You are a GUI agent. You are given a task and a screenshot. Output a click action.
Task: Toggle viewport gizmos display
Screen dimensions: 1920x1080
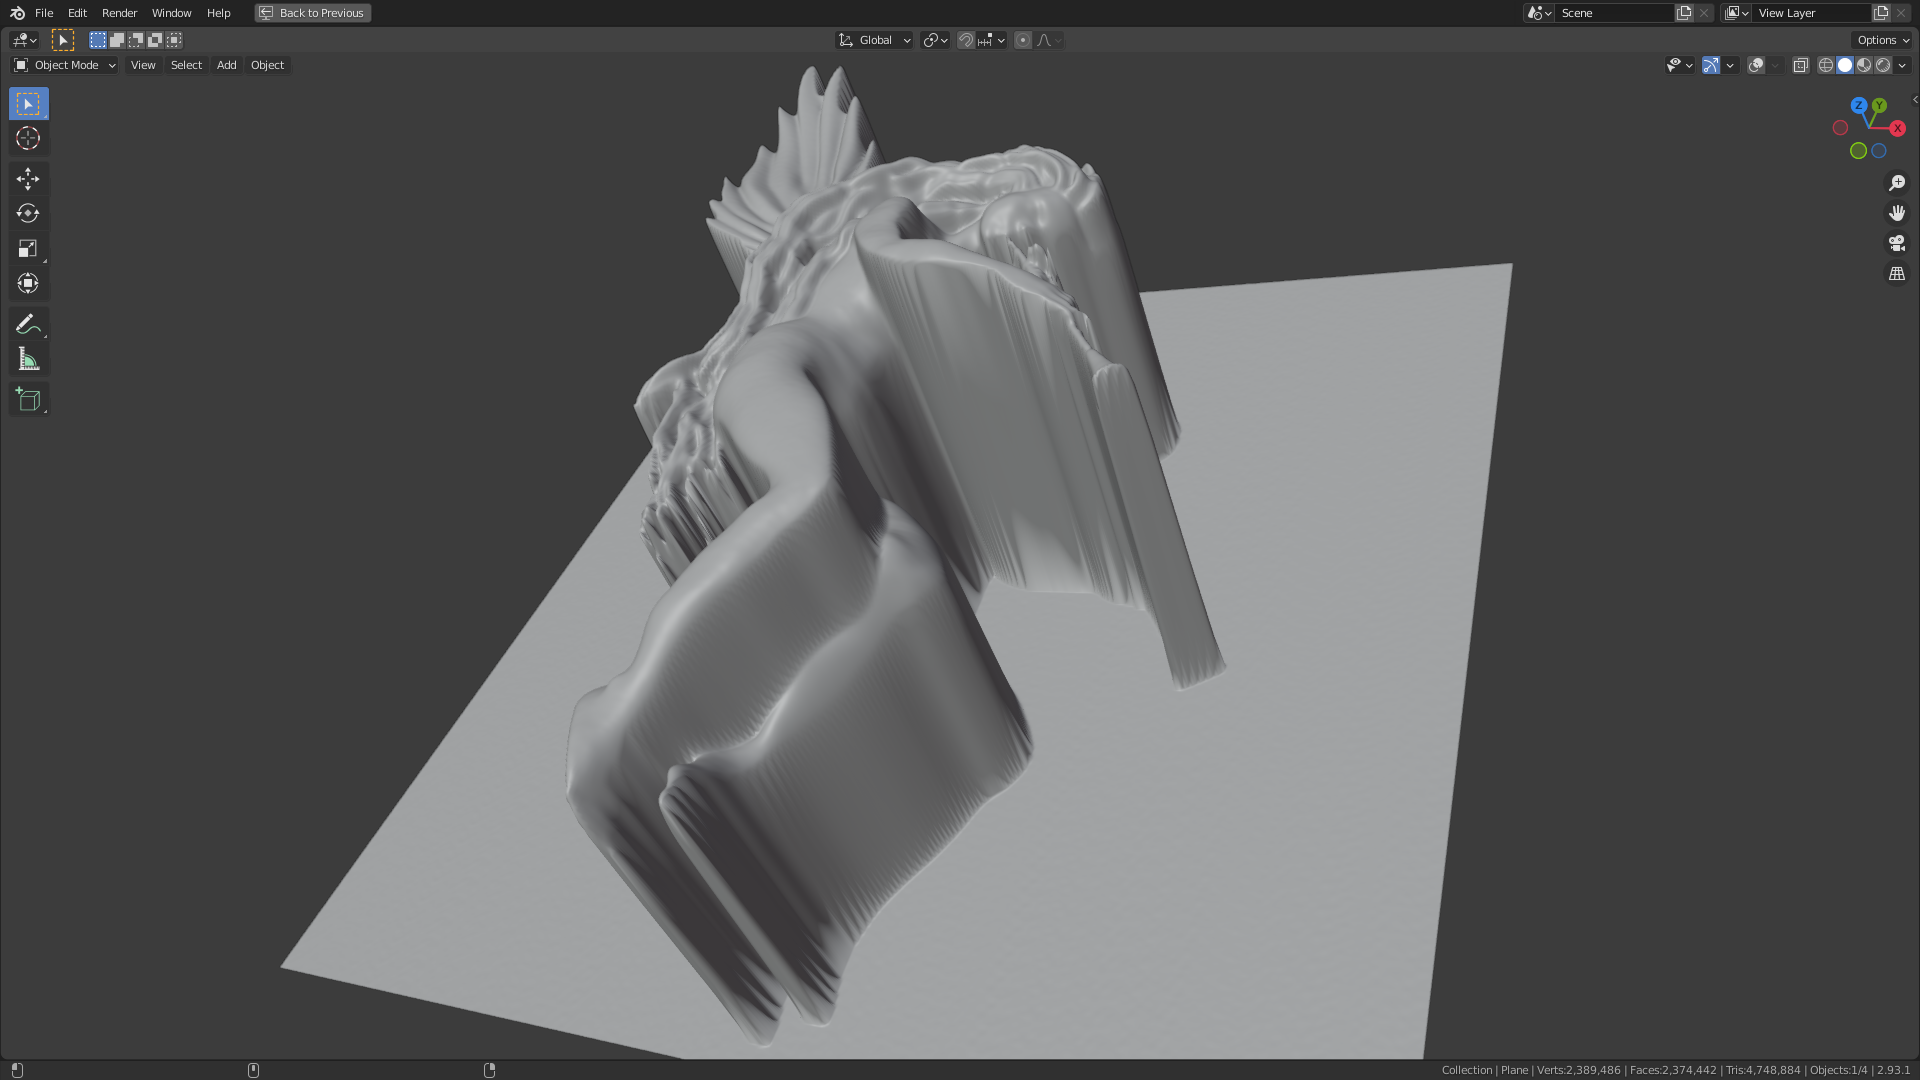[x=1711, y=65]
